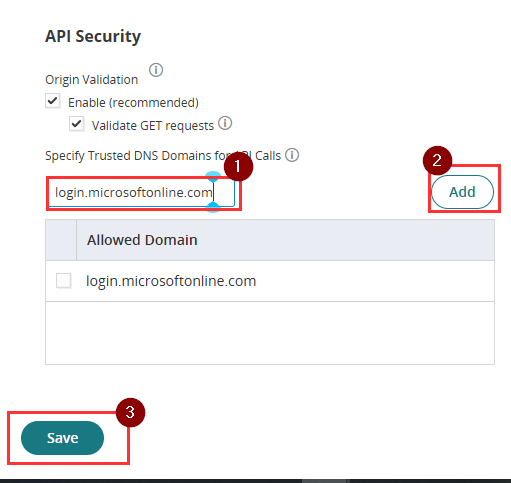Click the upper blue text cursor handle
This screenshot has height=483, width=511.
tap(213, 177)
